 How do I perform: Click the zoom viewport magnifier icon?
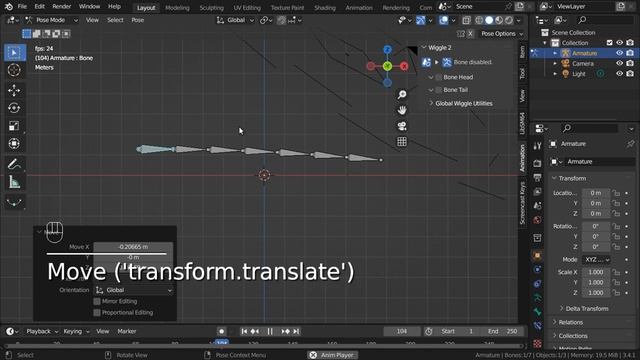[x=402, y=95]
